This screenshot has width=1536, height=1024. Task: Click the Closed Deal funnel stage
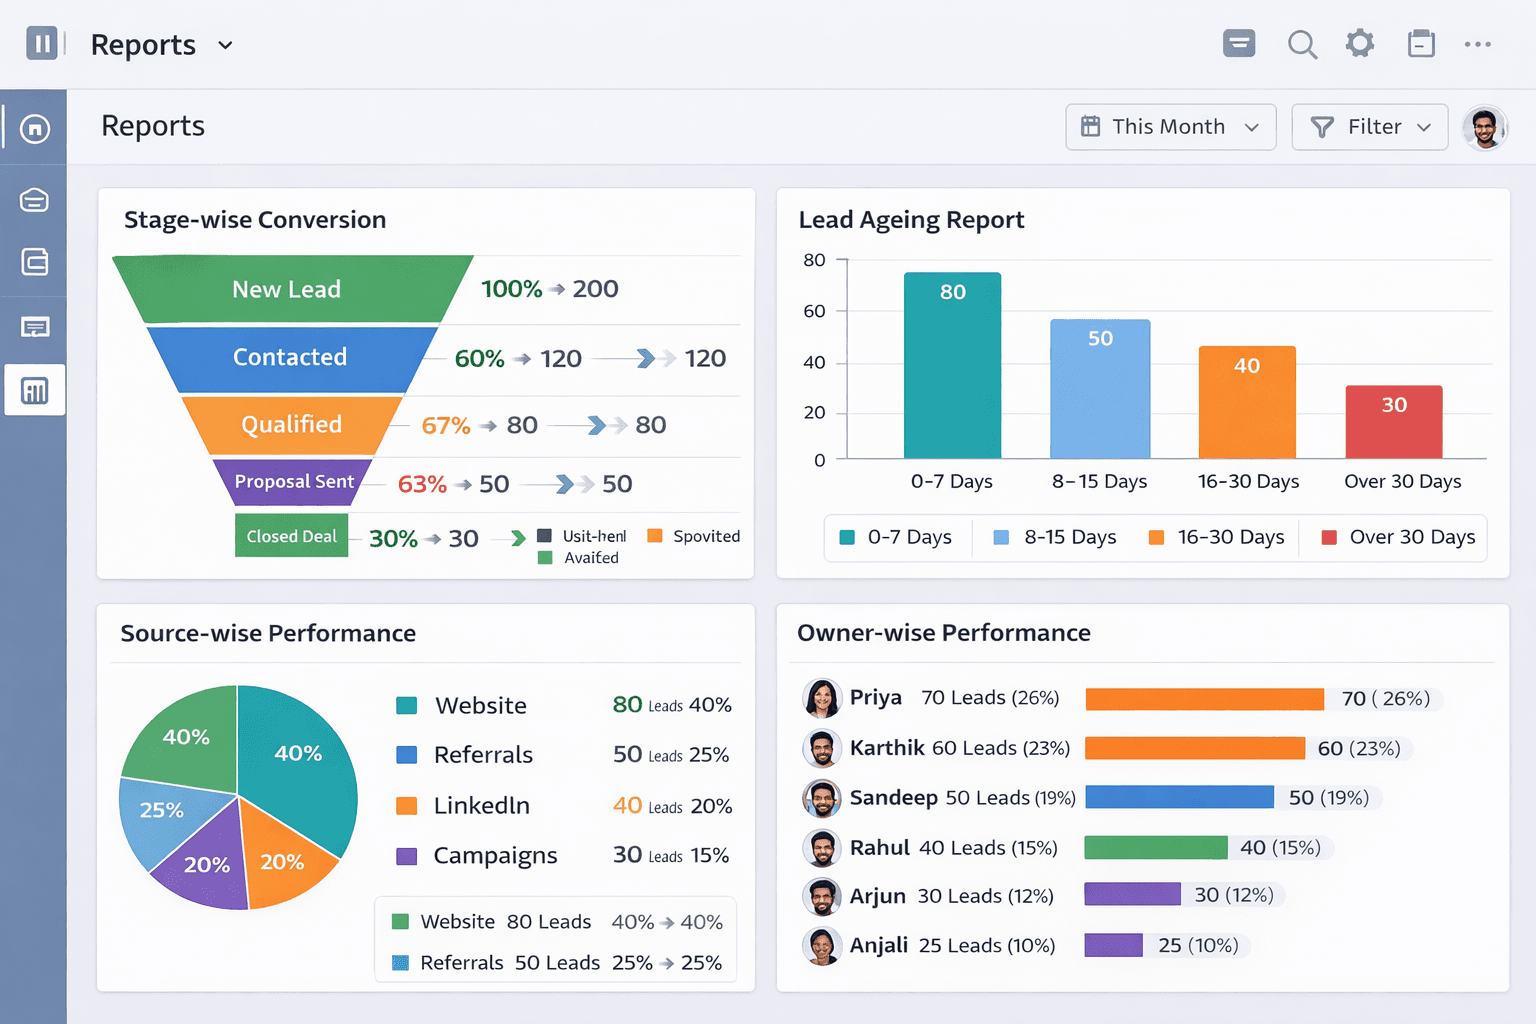[x=291, y=535]
